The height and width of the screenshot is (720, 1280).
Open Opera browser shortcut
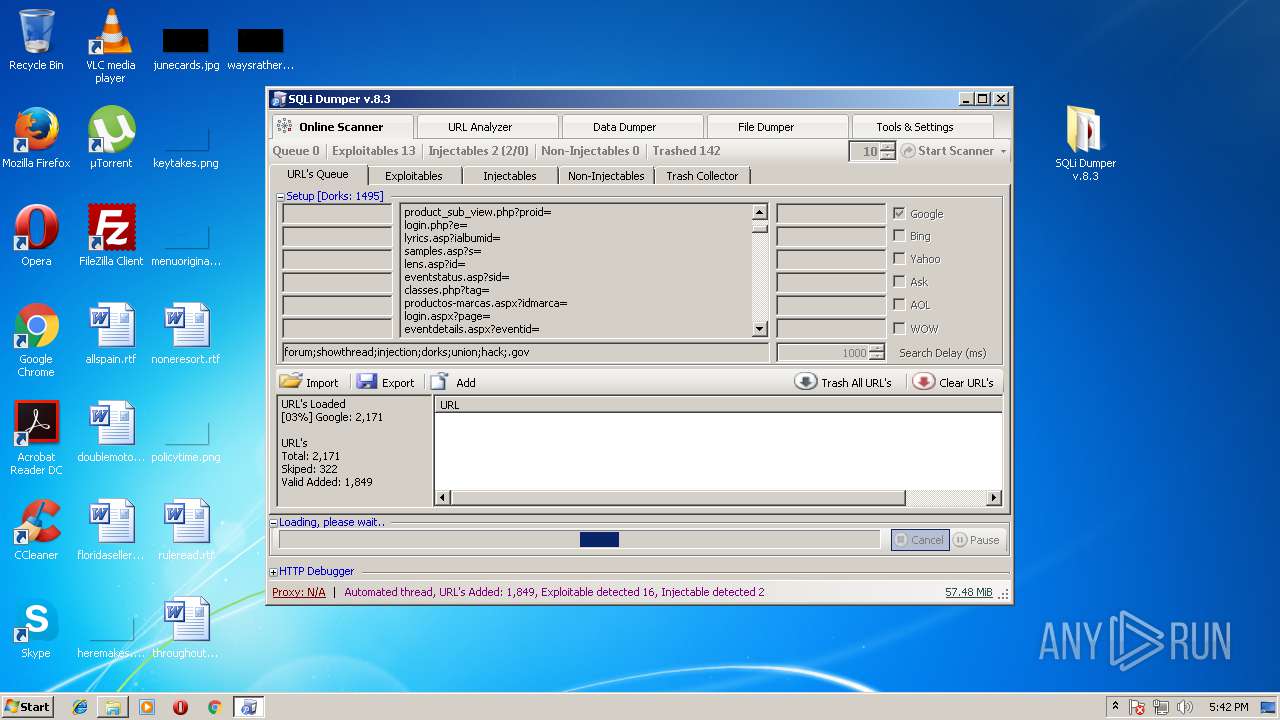tap(36, 236)
